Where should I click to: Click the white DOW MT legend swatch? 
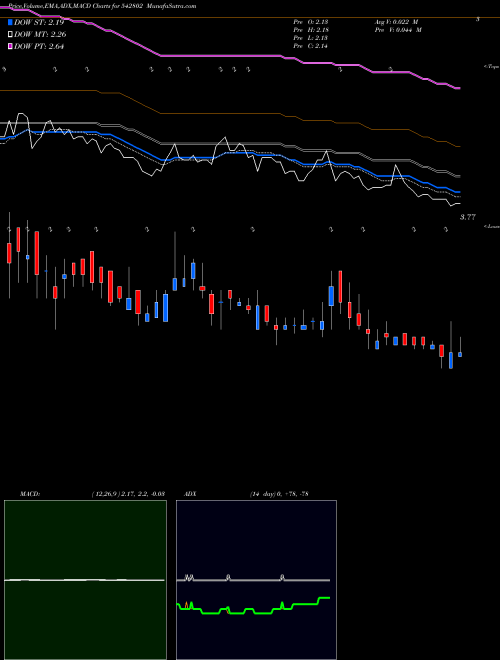[11, 35]
